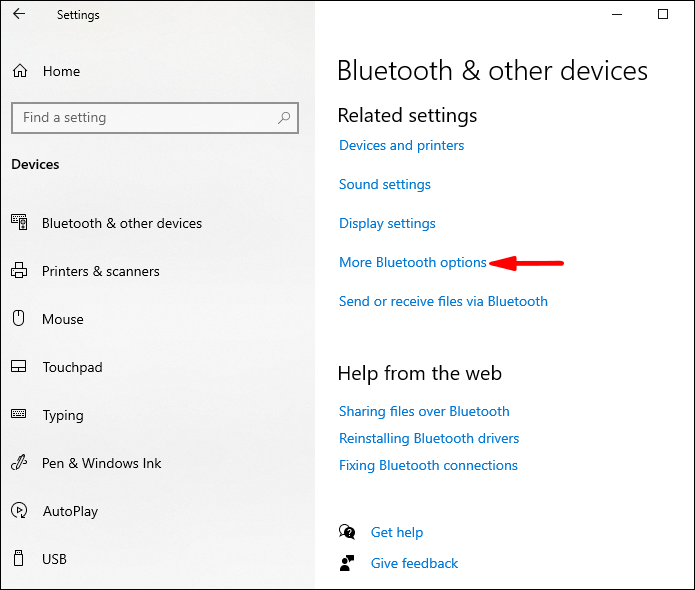Click the Pen & Windows Ink icon
This screenshot has width=695, height=590.
[x=19, y=463]
